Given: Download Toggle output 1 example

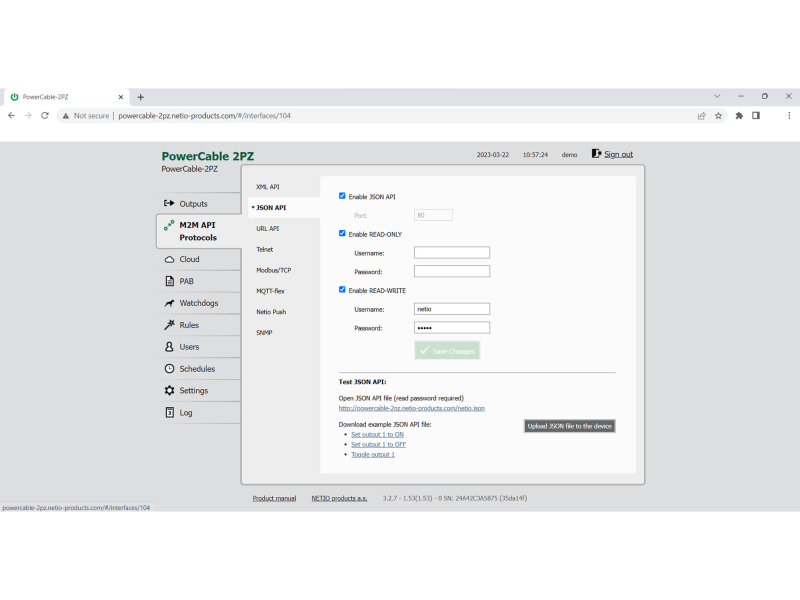Looking at the screenshot, I should pyautogui.click(x=373, y=455).
